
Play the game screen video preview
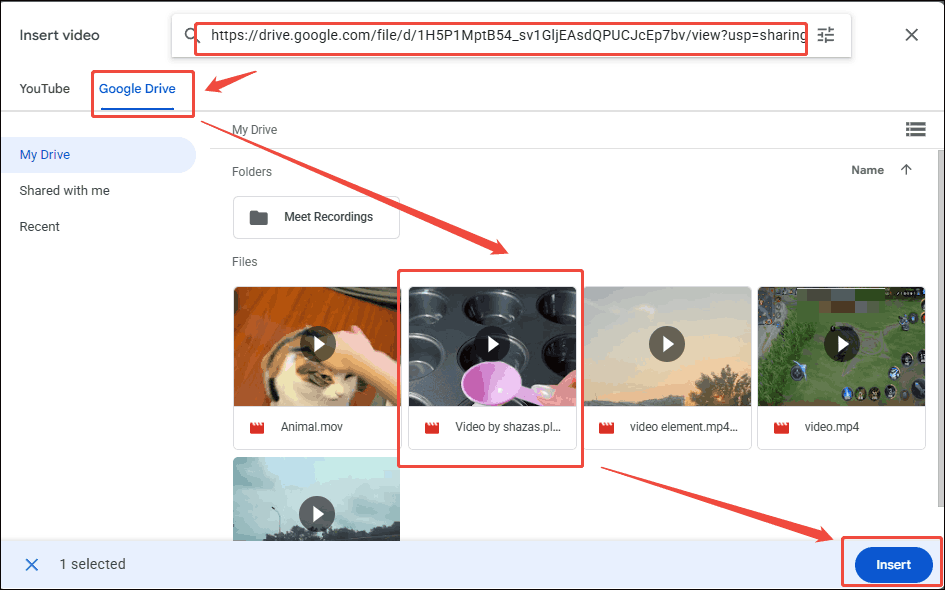(842, 344)
